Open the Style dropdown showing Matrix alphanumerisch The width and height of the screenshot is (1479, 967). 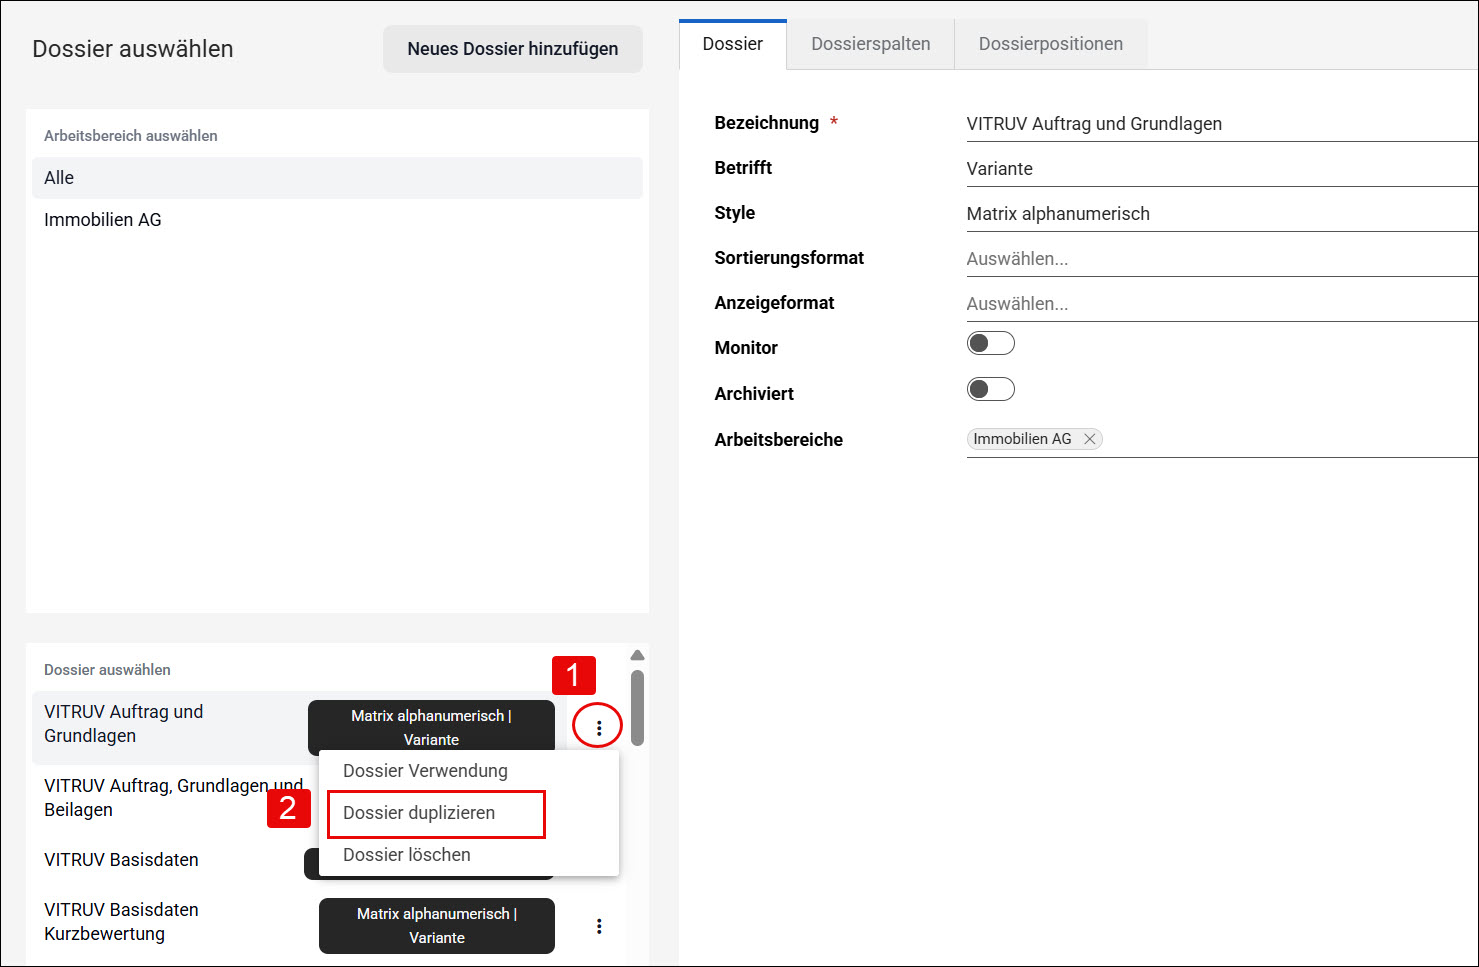1221,213
